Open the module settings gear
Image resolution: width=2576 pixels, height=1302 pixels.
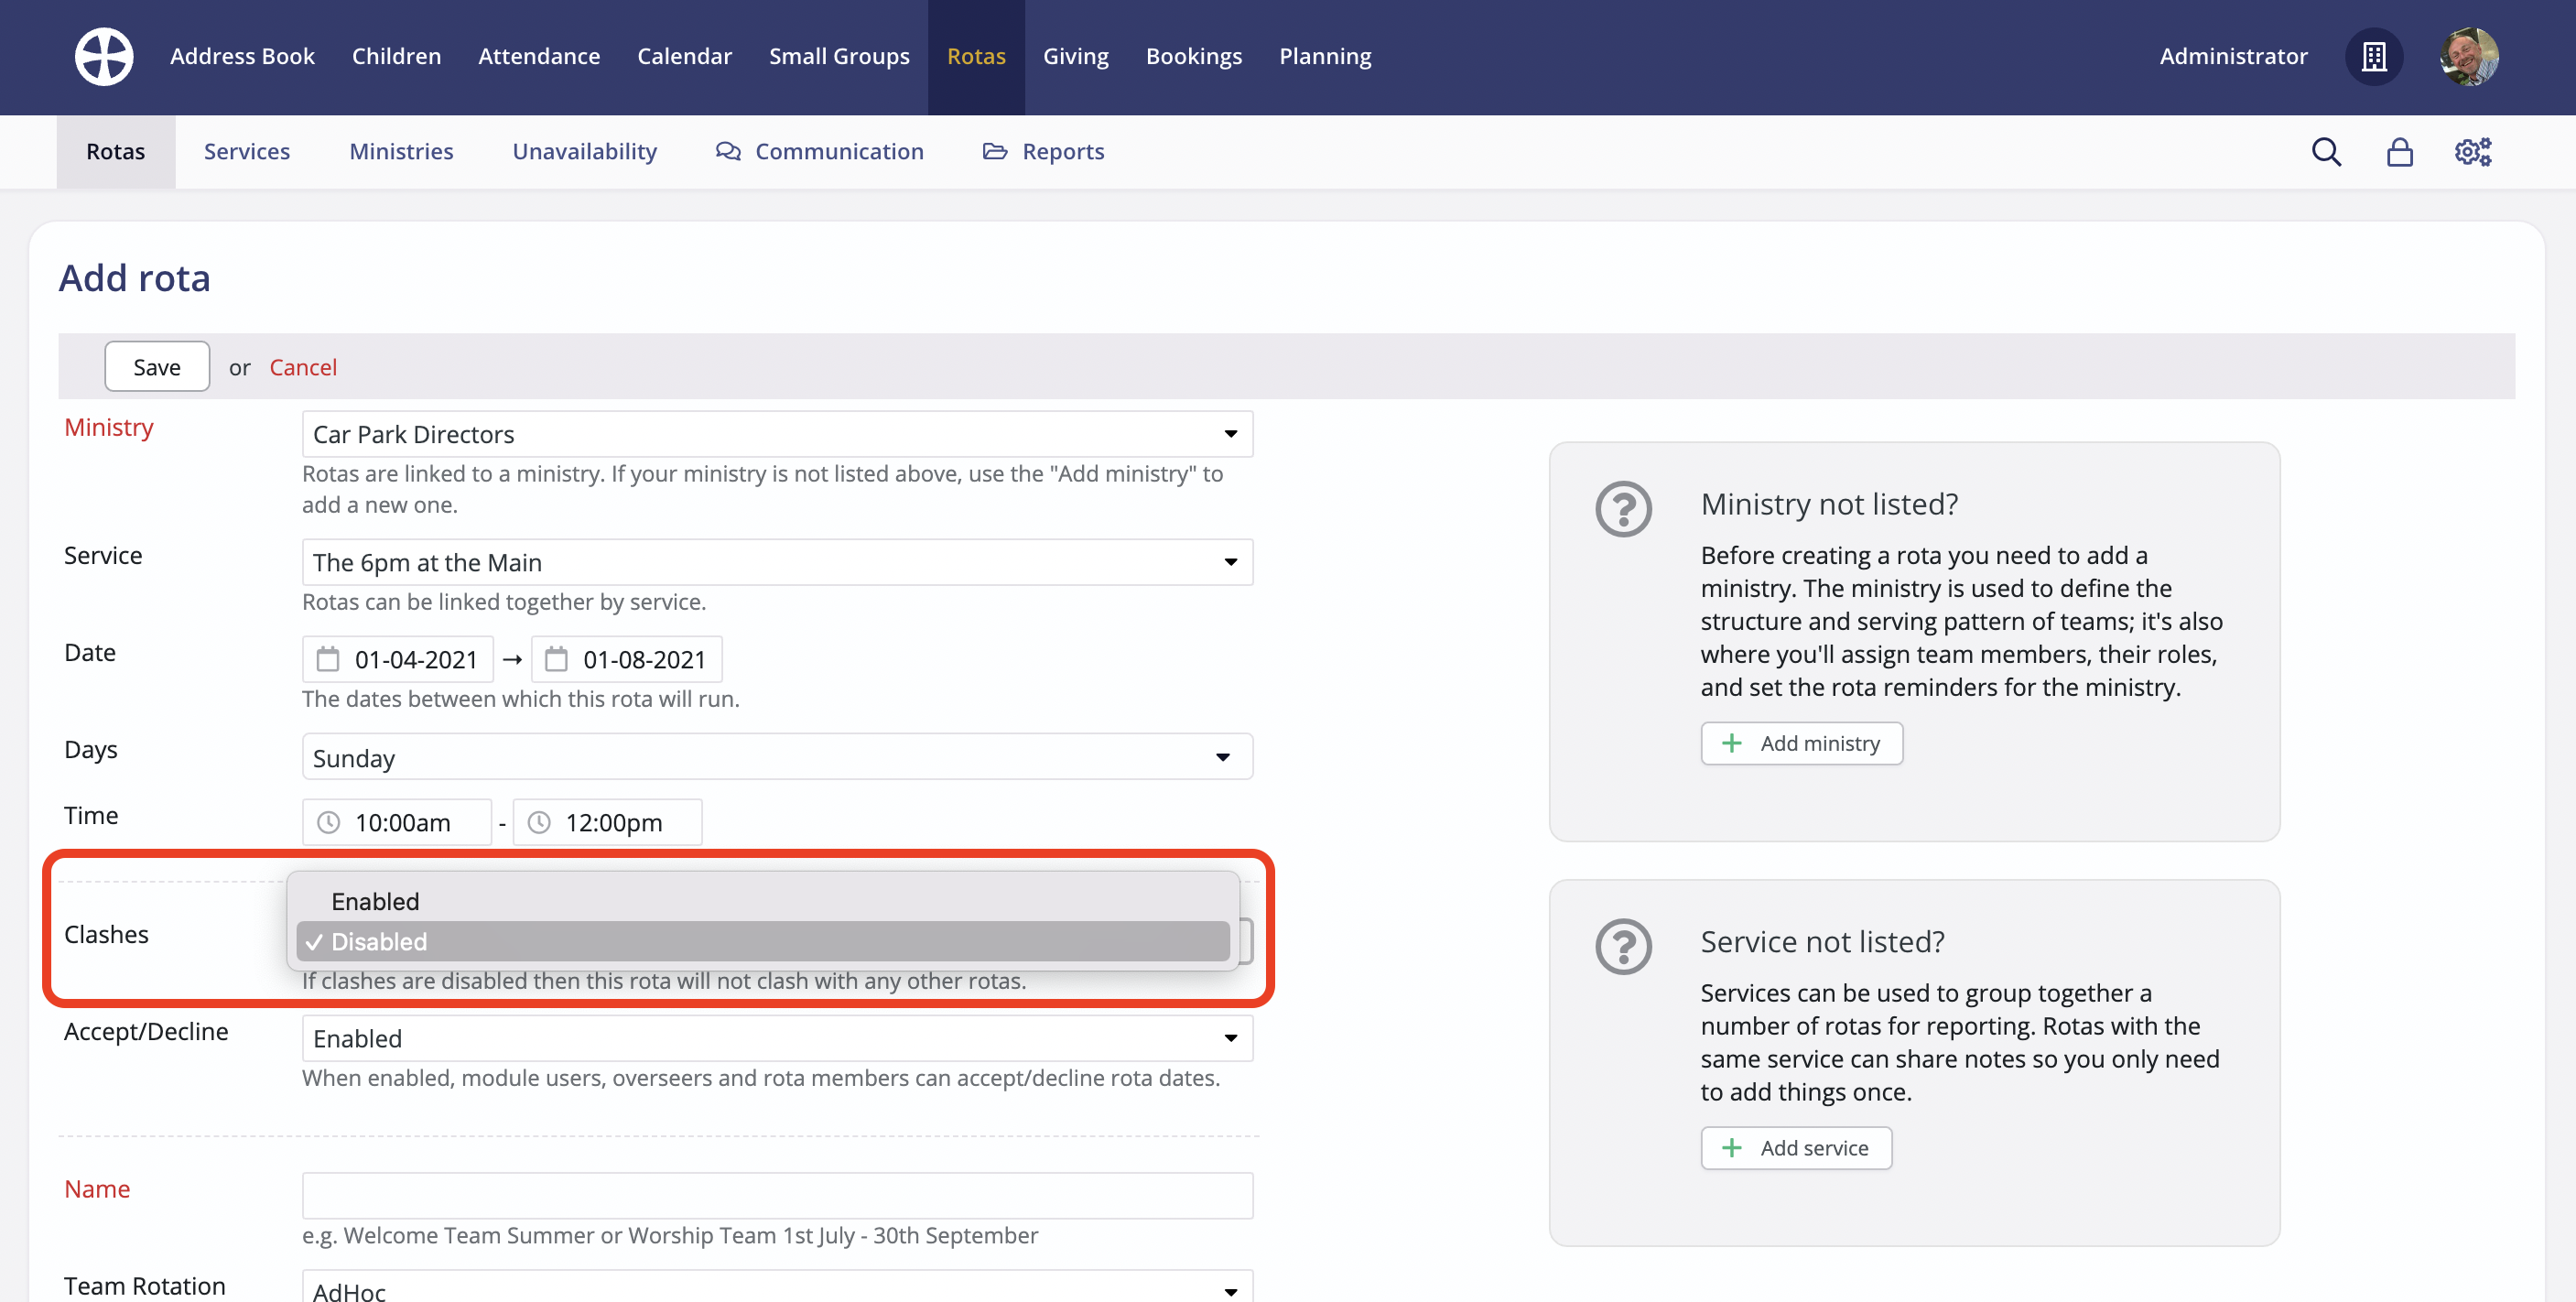click(2472, 151)
